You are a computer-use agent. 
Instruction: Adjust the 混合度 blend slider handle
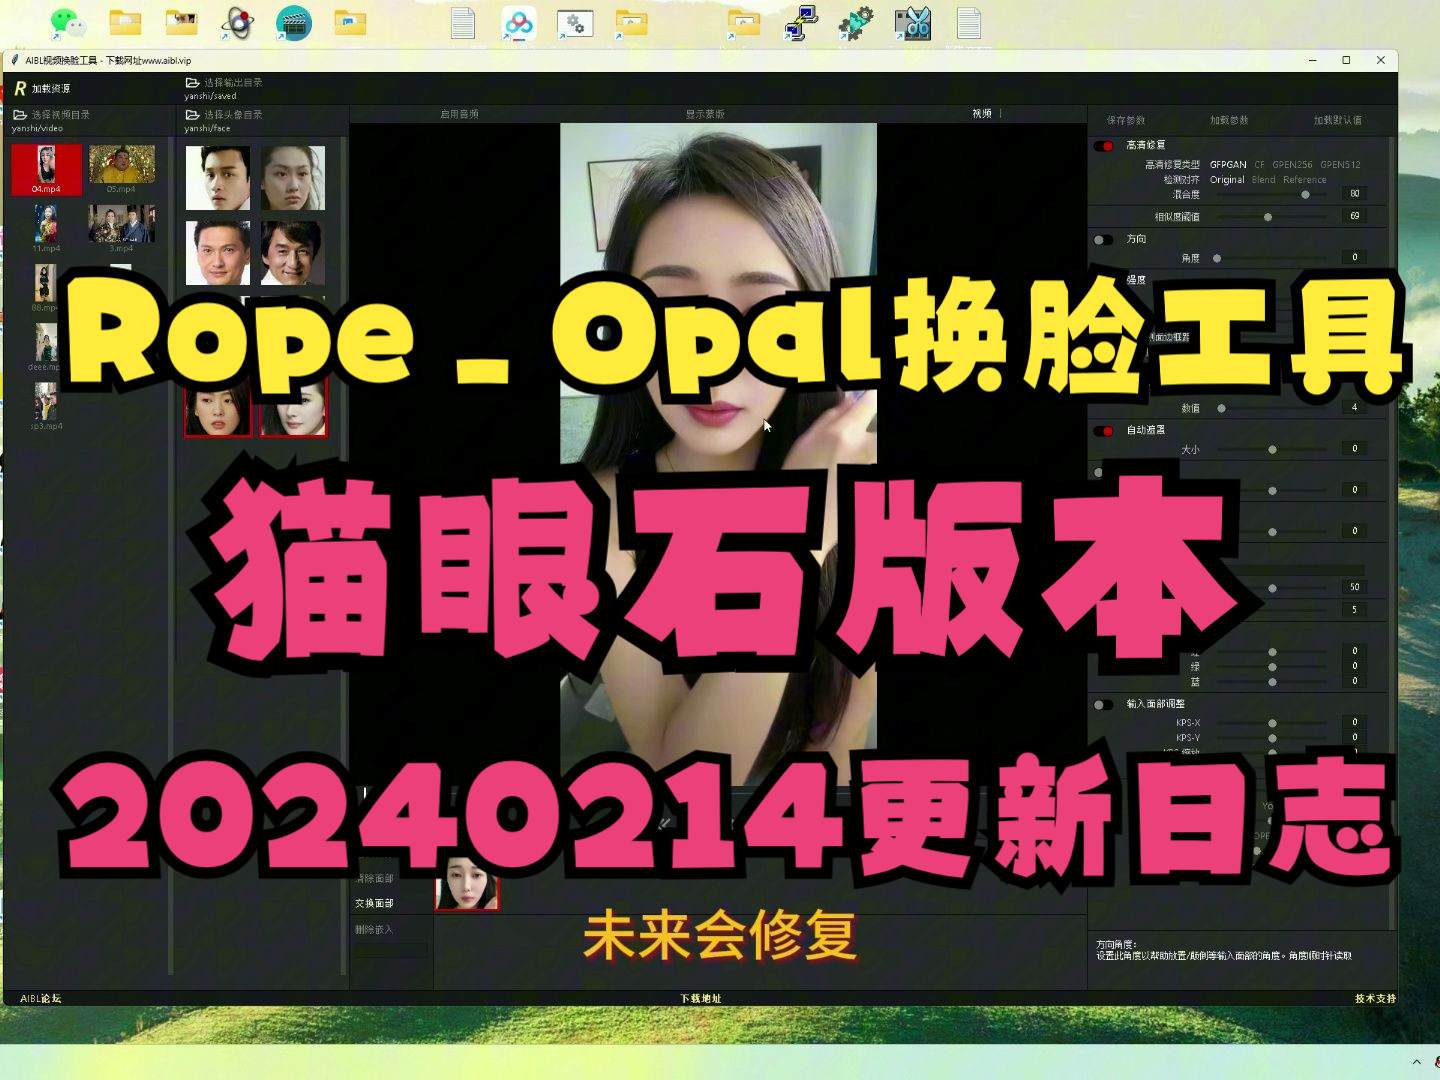pyautogui.click(x=1305, y=195)
